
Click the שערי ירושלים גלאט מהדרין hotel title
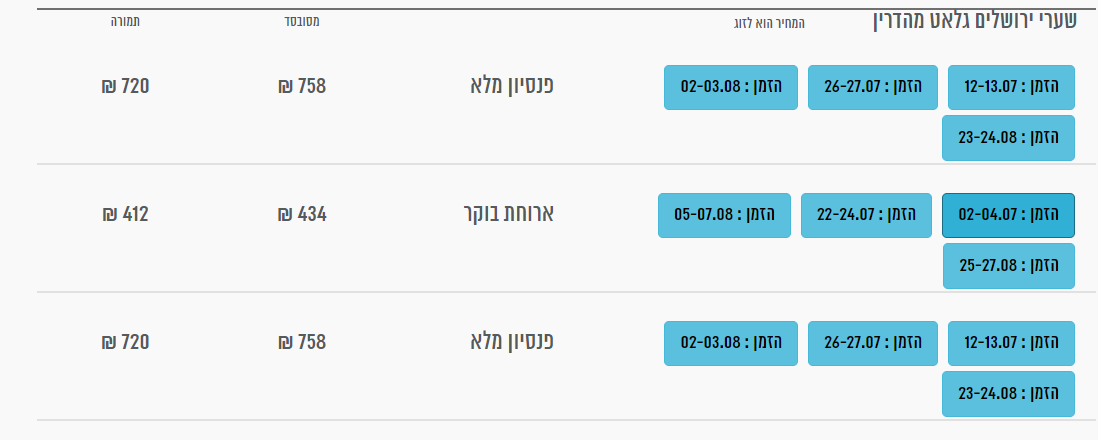(975, 21)
